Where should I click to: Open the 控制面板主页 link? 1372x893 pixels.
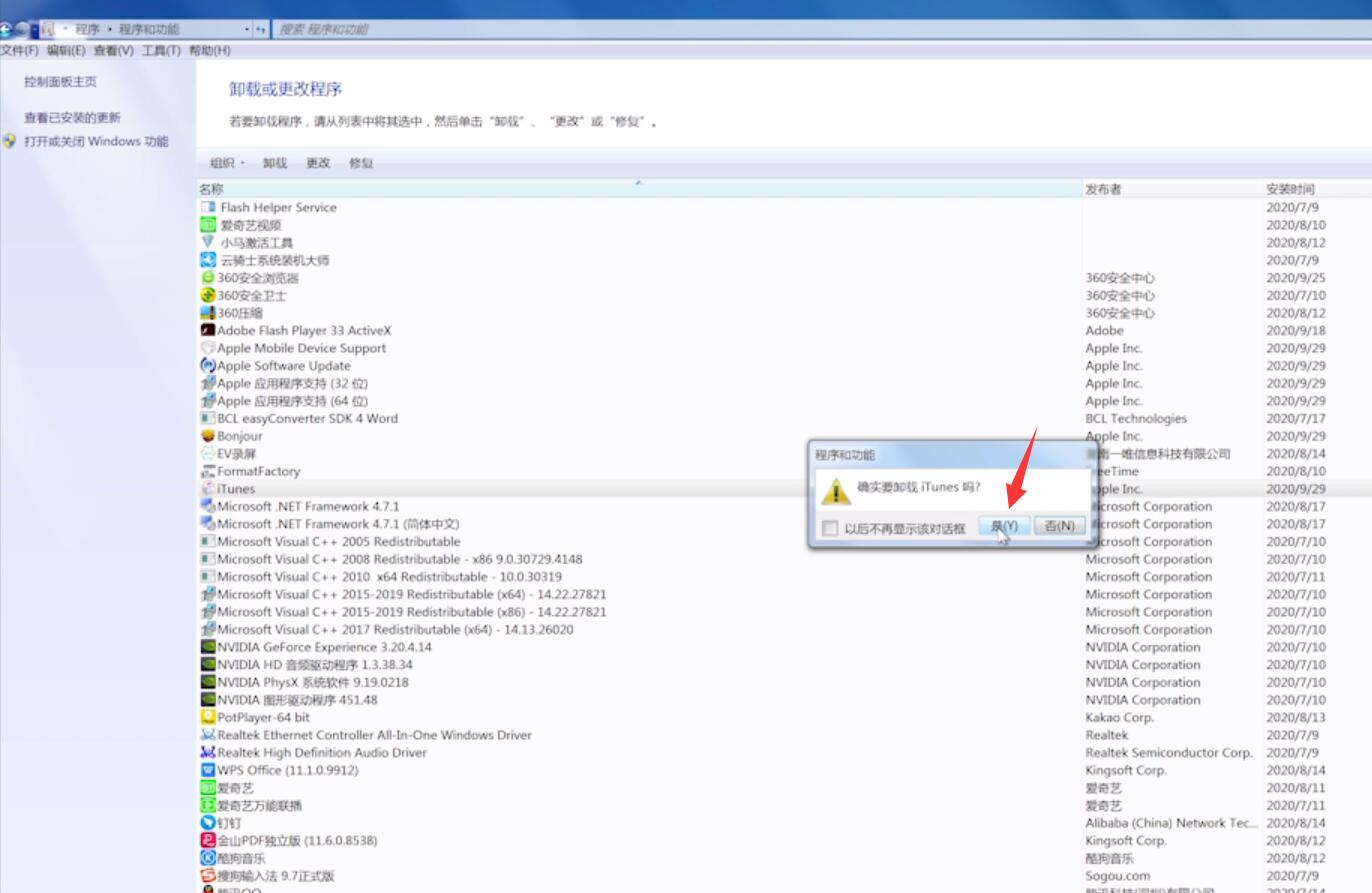click(61, 82)
